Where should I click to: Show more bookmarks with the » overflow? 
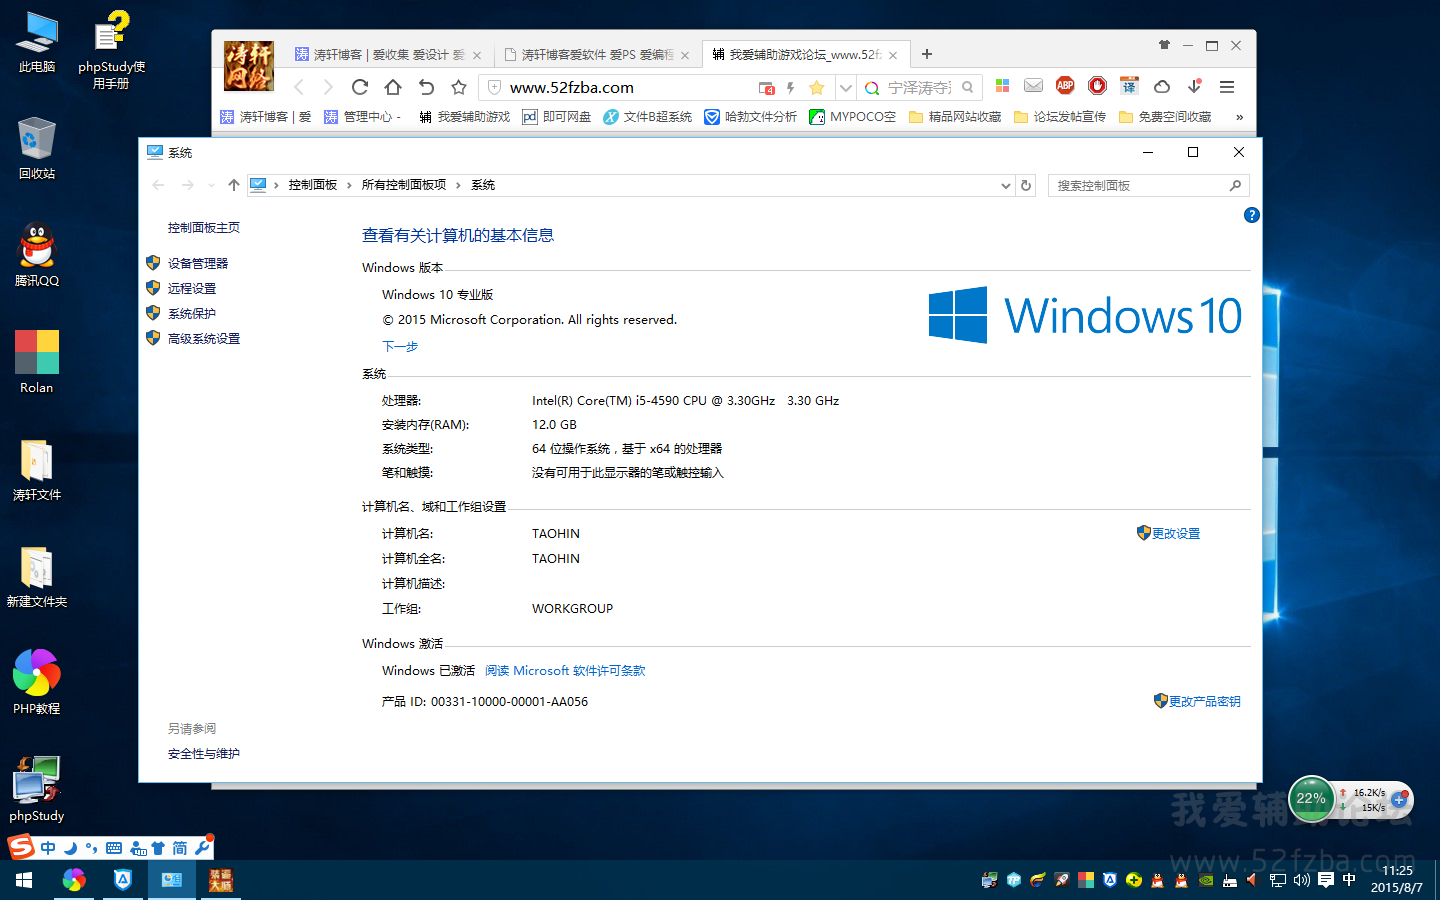(x=1239, y=117)
